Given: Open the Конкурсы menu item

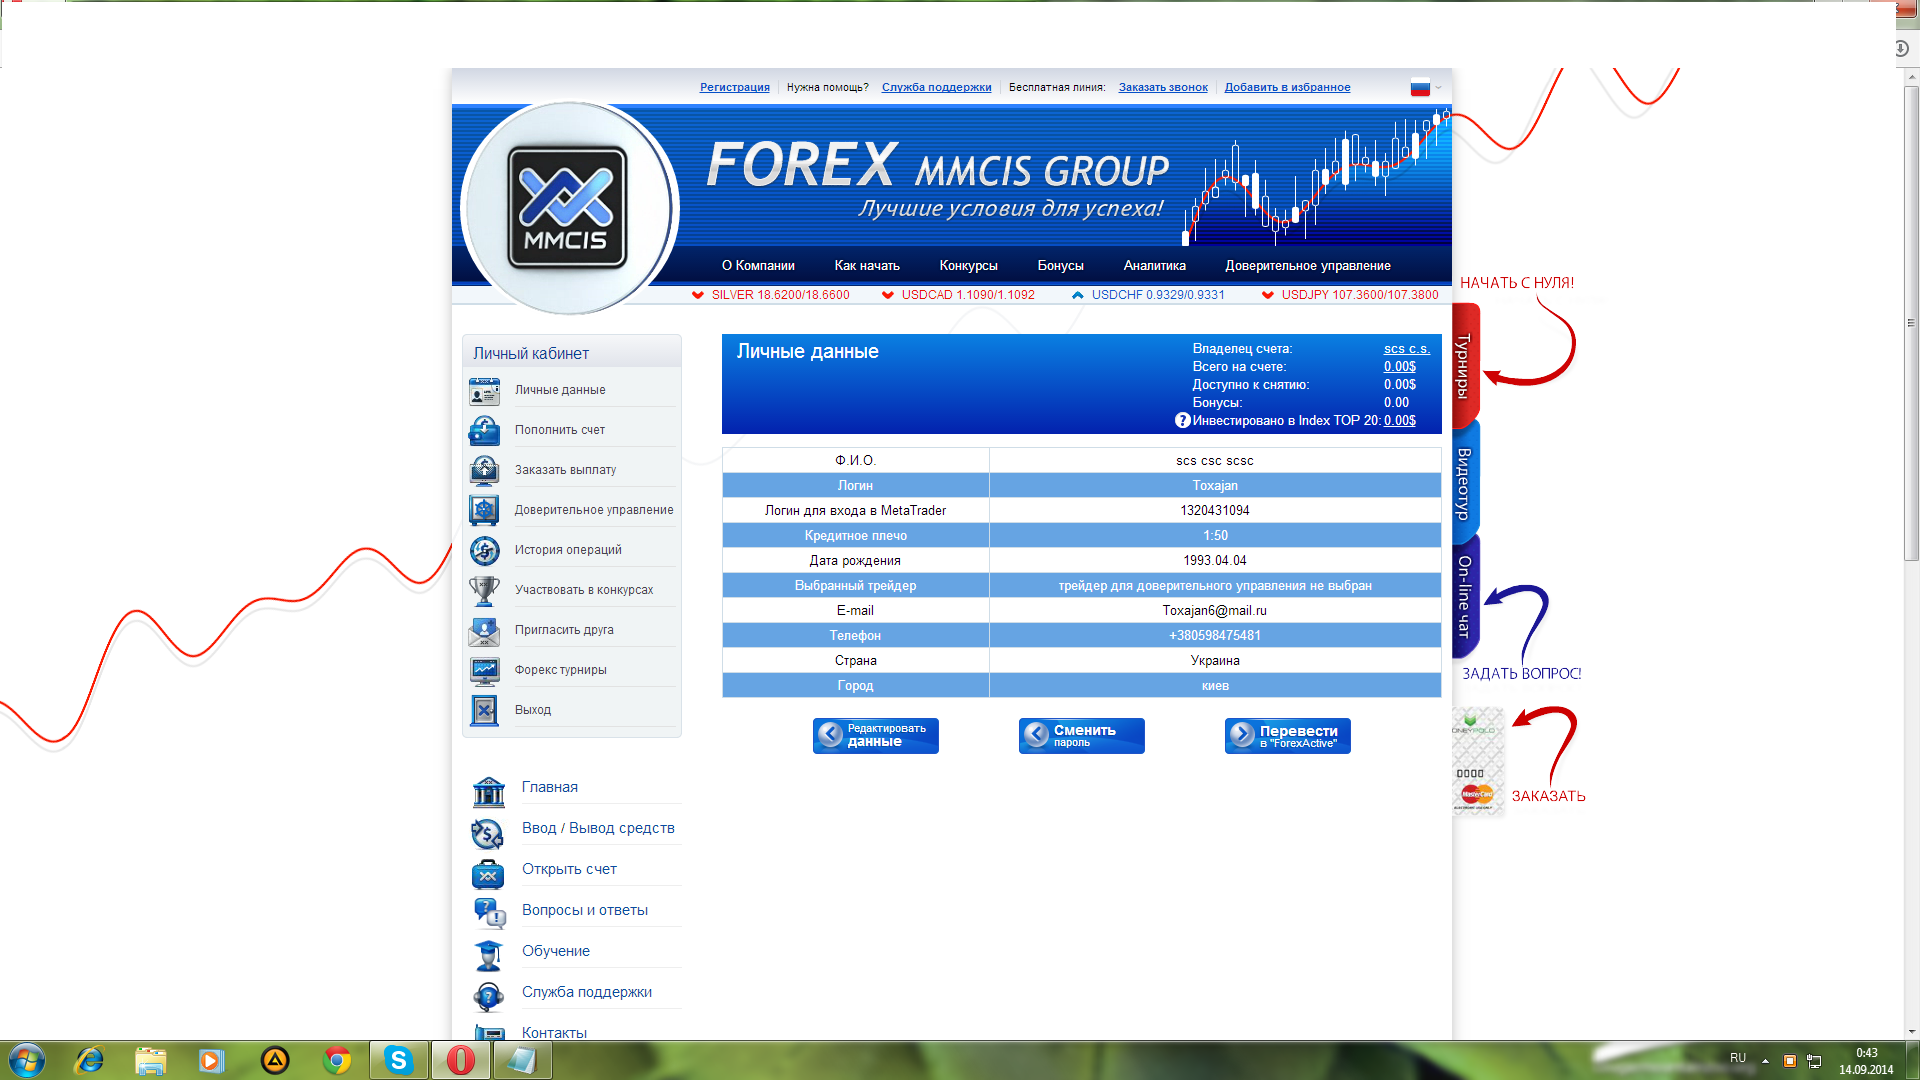Looking at the screenshot, I should pos(968,266).
